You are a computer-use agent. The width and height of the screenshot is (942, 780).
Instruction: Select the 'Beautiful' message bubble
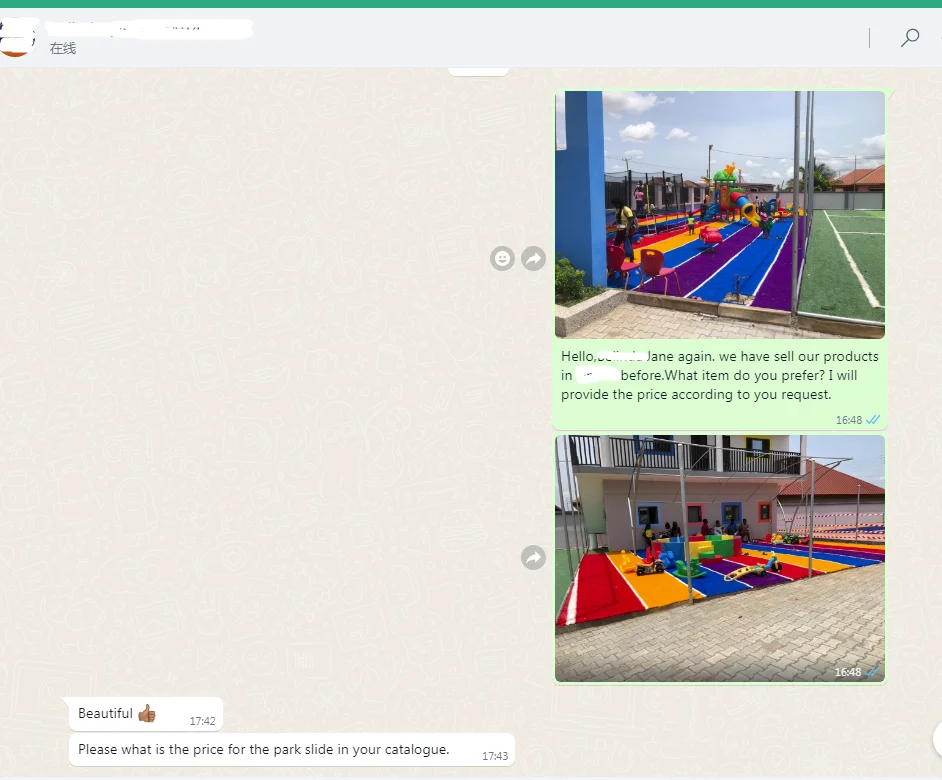coord(105,713)
